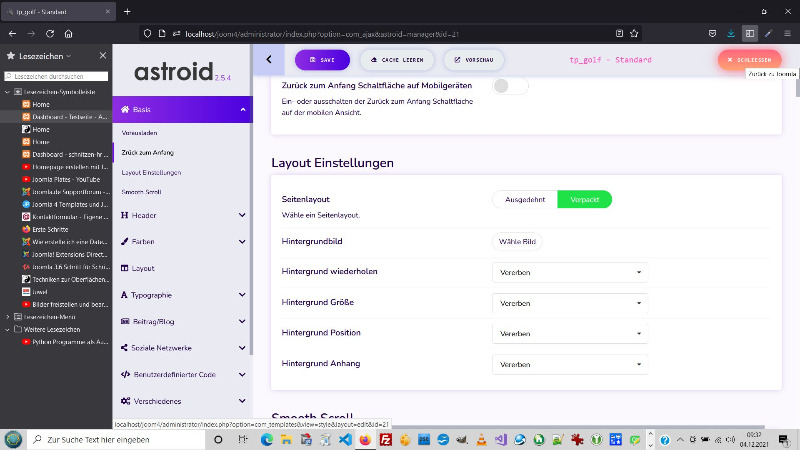Click the address bar URL
The height and width of the screenshot is (450, 800).
(322, 34)
